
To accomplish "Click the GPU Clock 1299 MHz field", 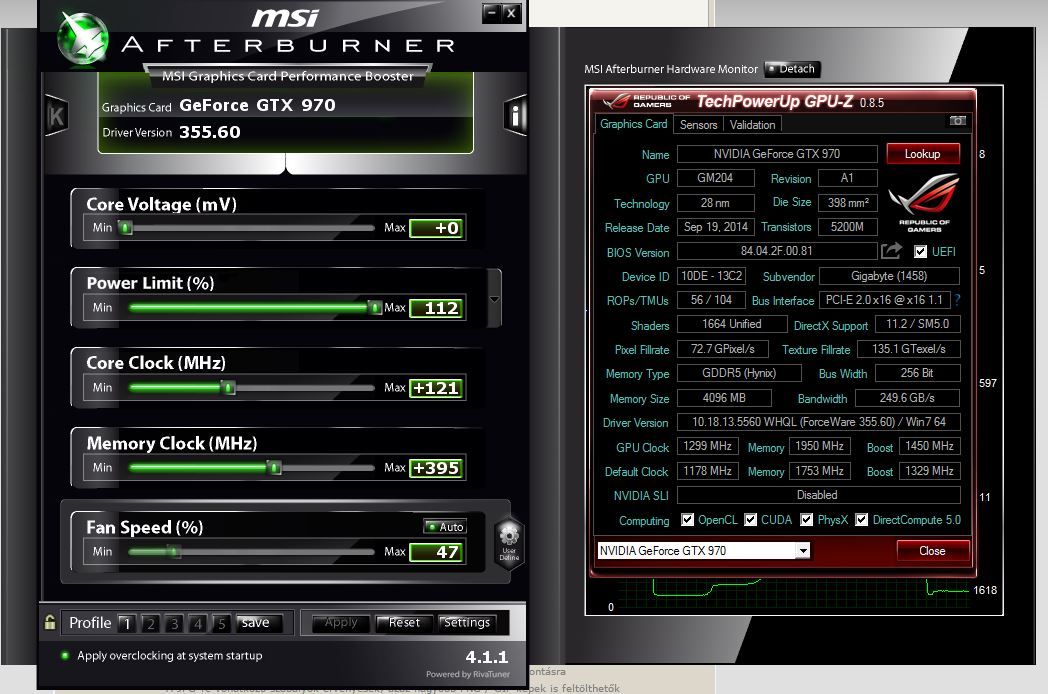I will [x=707, y=446].
